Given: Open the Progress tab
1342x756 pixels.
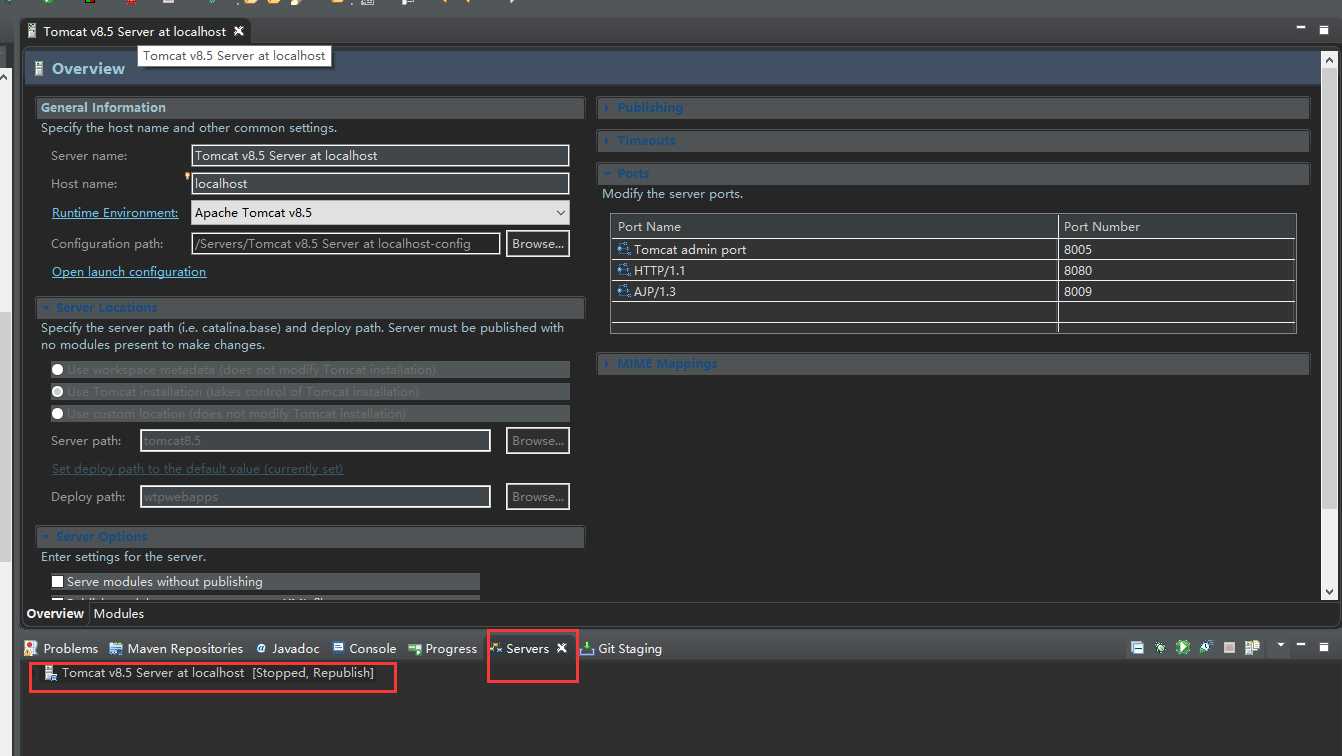Looking at the screenshot, I should click(x=442, y=648).
